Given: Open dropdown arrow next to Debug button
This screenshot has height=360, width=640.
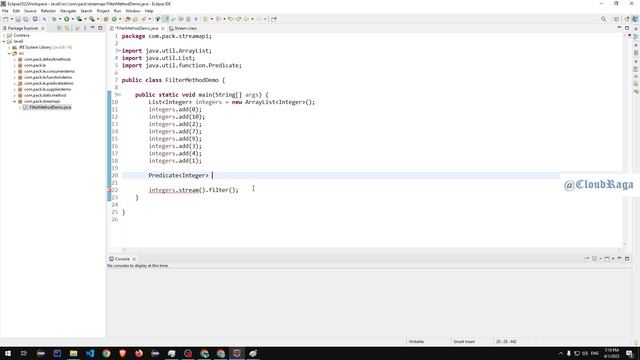Looking at the screenshot, I should [60, 19].
